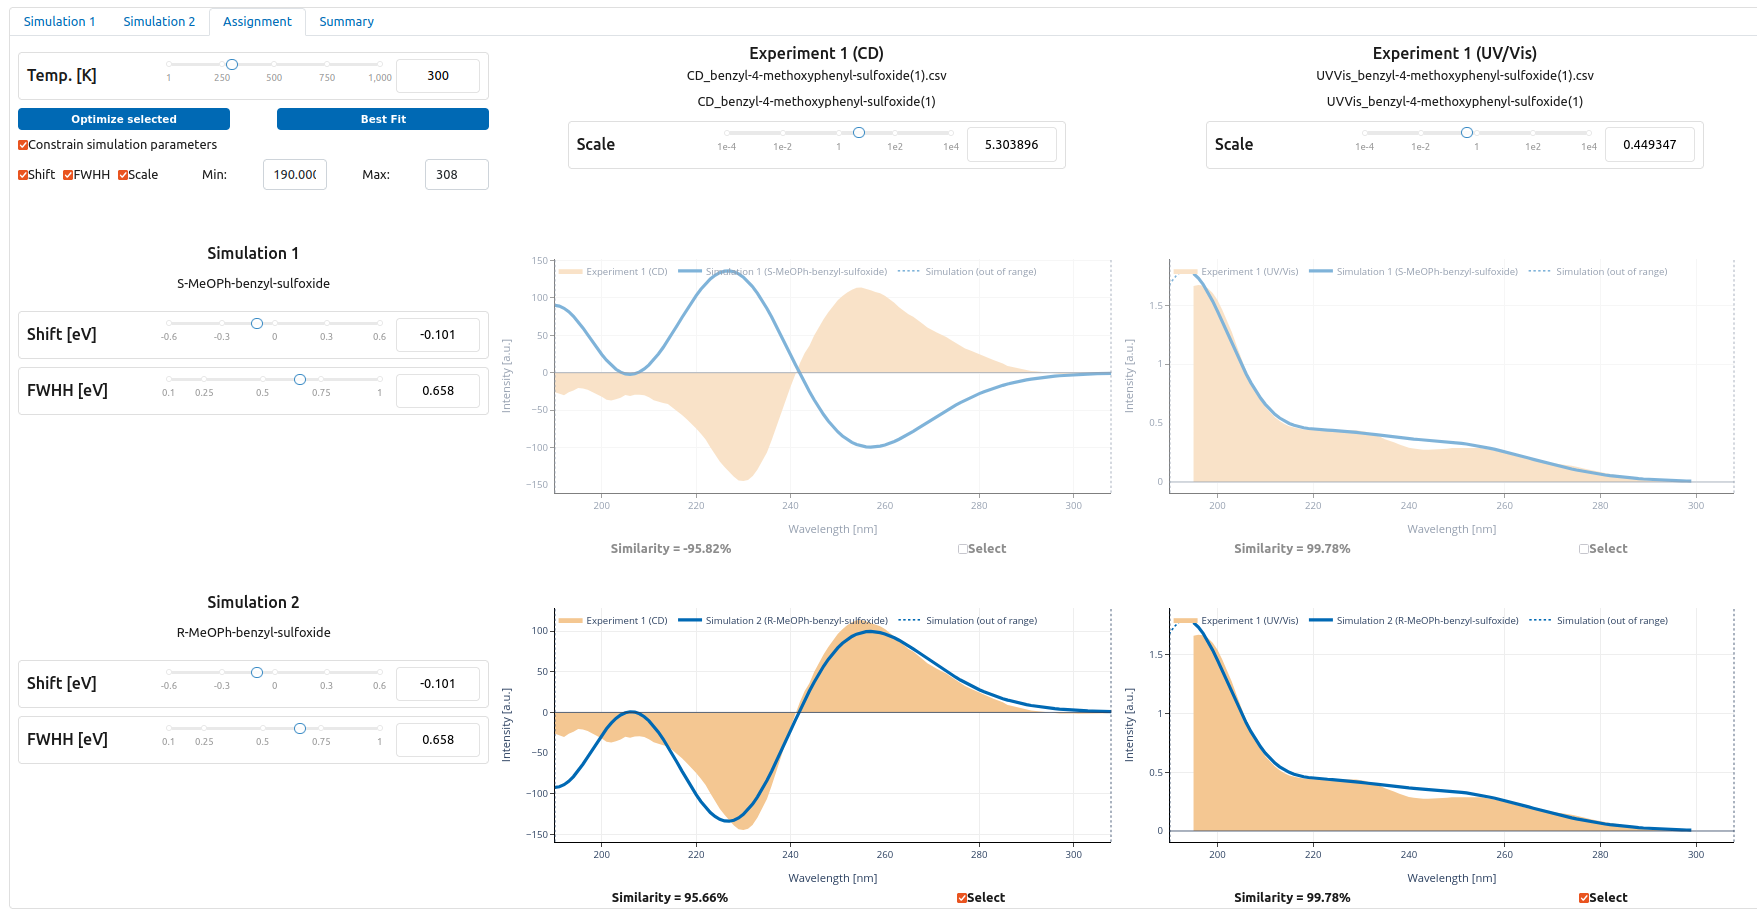Click the Experiment 1 (CD) Scale slider handle

[859, 132]
